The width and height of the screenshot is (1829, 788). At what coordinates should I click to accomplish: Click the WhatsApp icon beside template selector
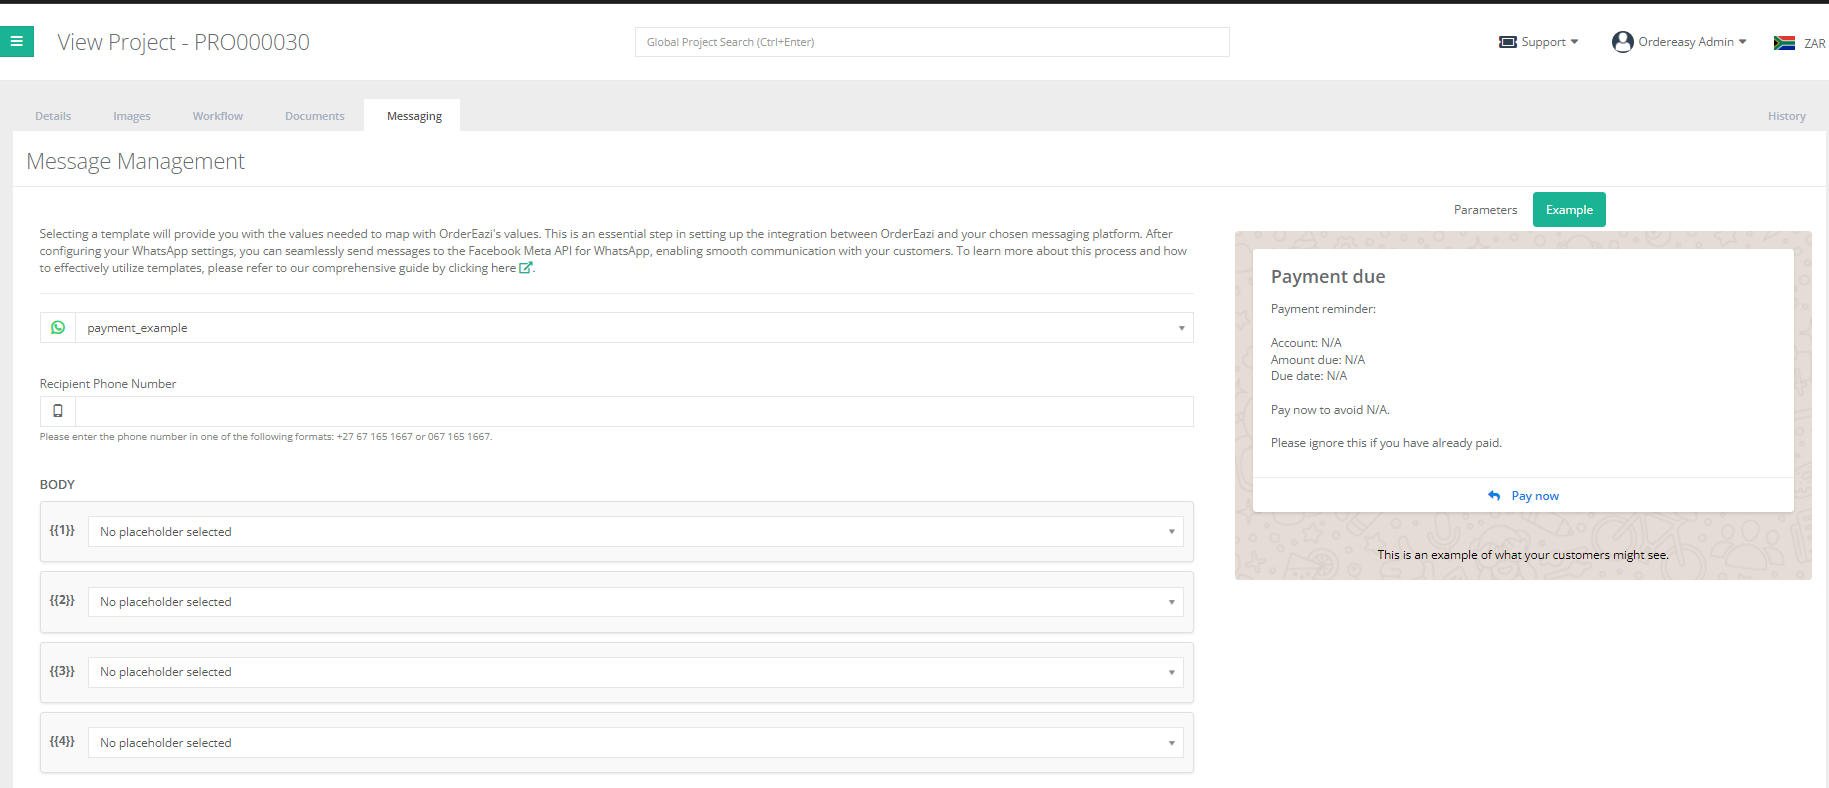point(58,328)
